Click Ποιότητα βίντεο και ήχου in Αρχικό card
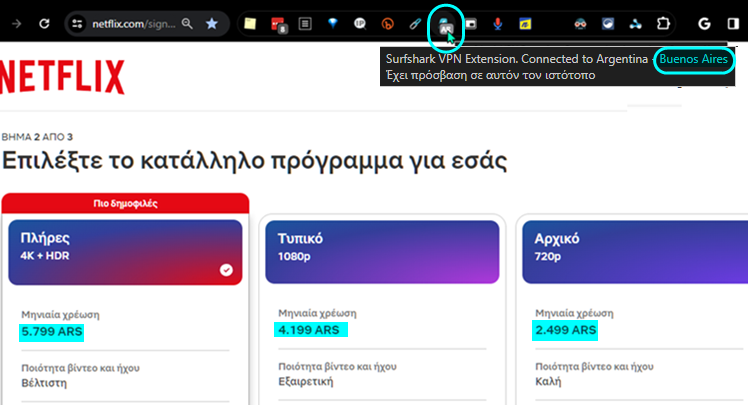748x405 pixels. 594,366
